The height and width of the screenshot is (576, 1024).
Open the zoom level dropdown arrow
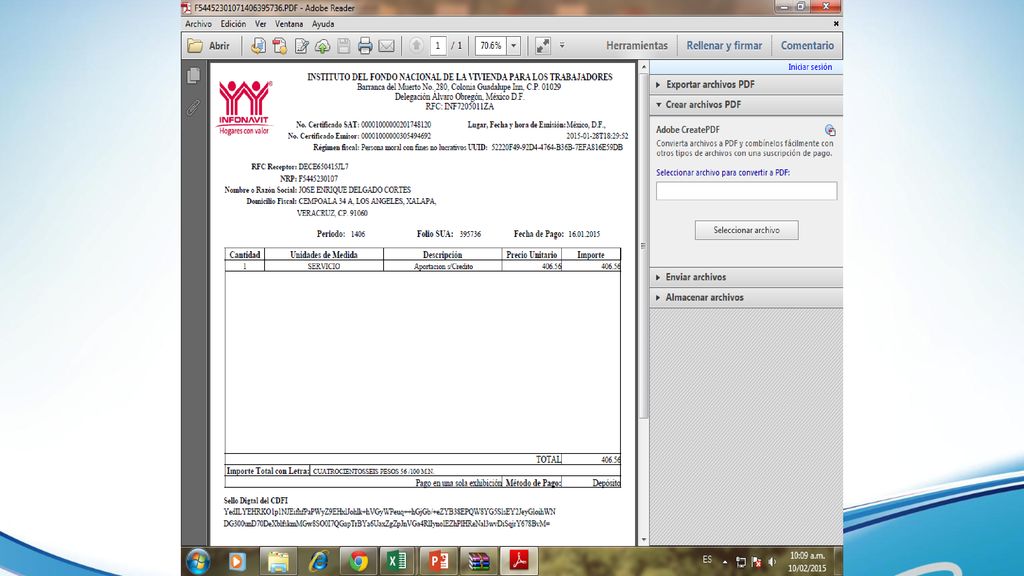click(x=513, y=46)
